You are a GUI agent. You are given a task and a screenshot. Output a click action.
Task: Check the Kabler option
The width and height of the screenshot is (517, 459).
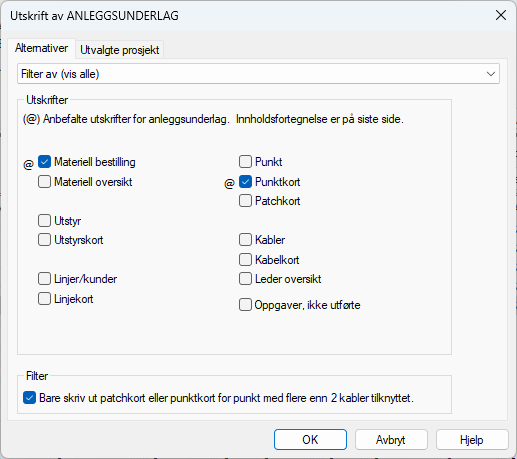tap(245, 240)
